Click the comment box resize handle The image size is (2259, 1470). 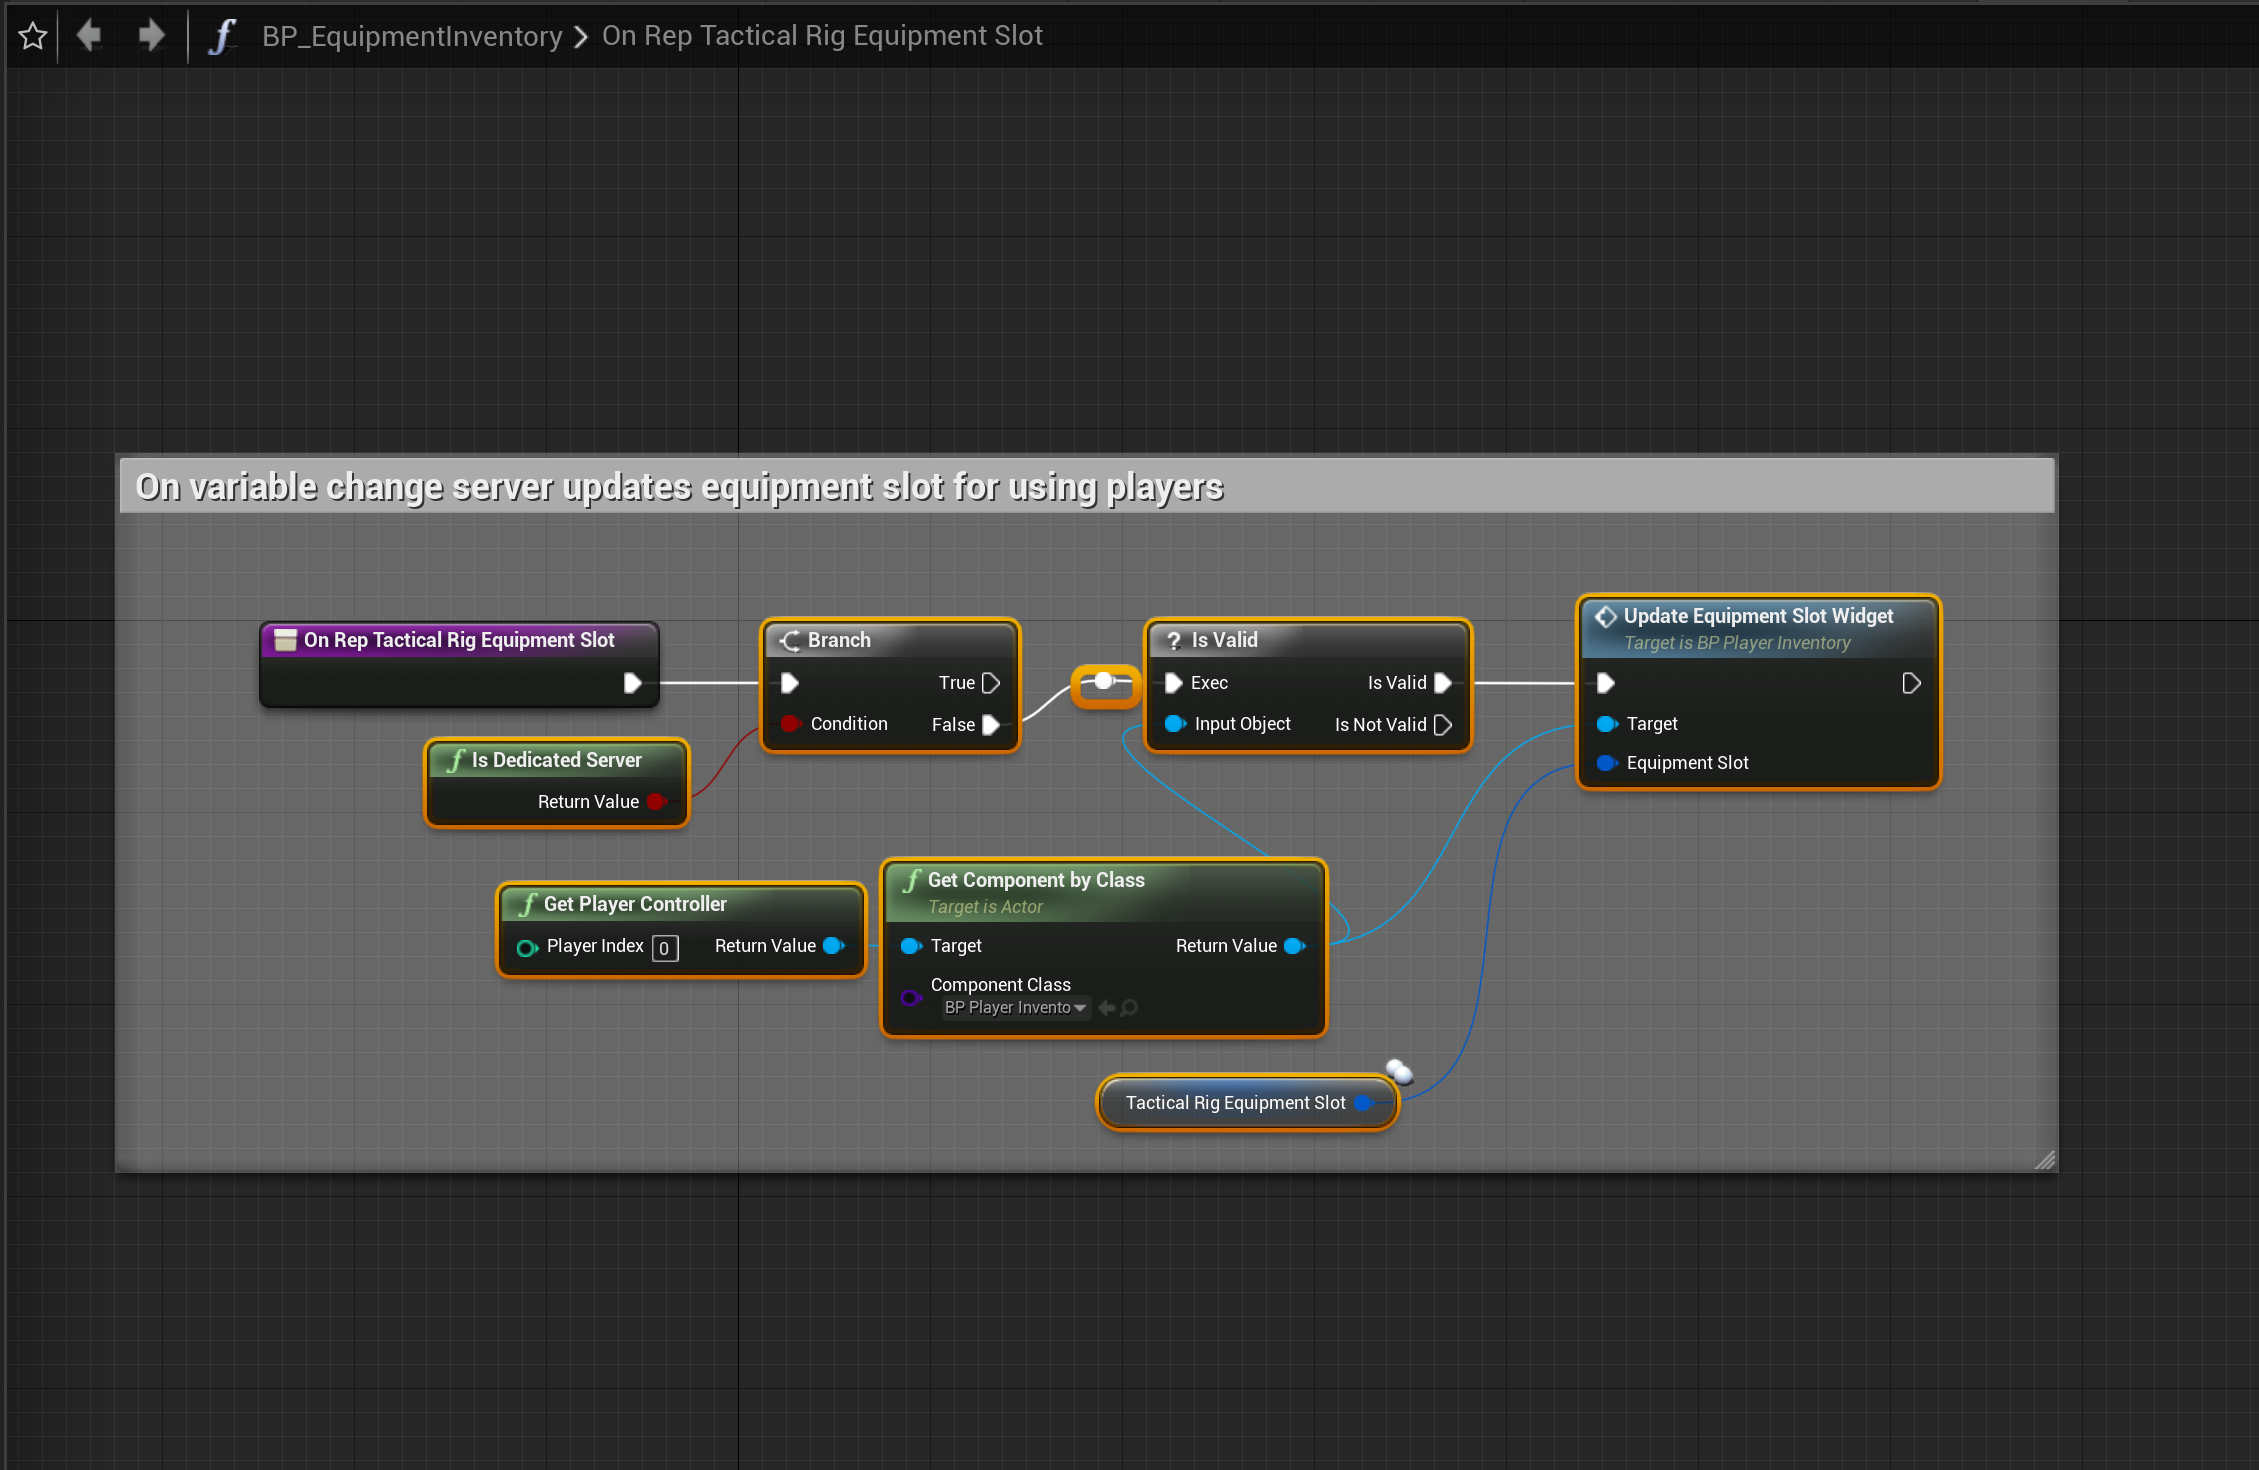(2044, 1160)
